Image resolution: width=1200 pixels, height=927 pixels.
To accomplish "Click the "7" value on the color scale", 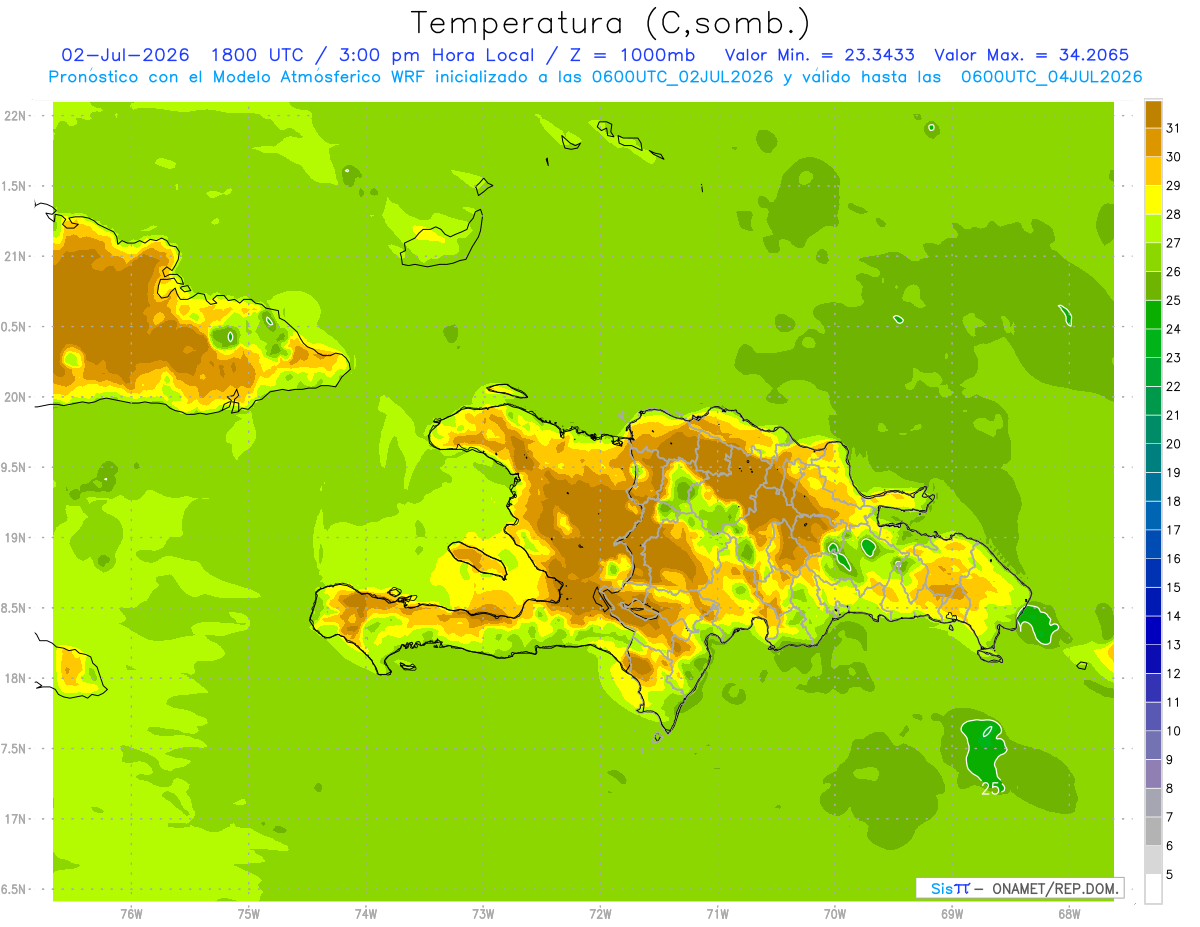I will pos(1170,817).
